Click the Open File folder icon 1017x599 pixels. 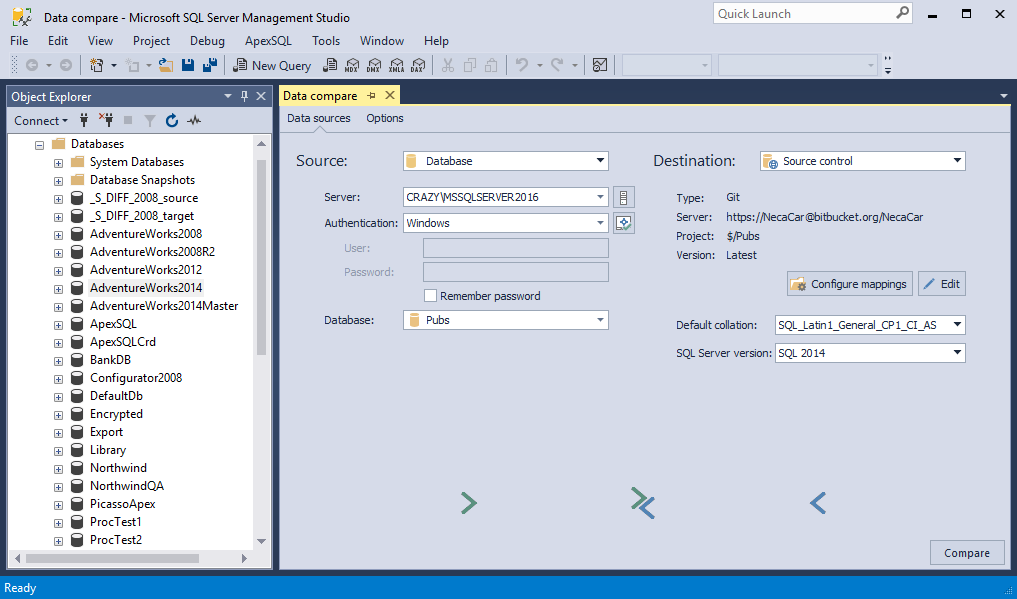pos(166,65)
